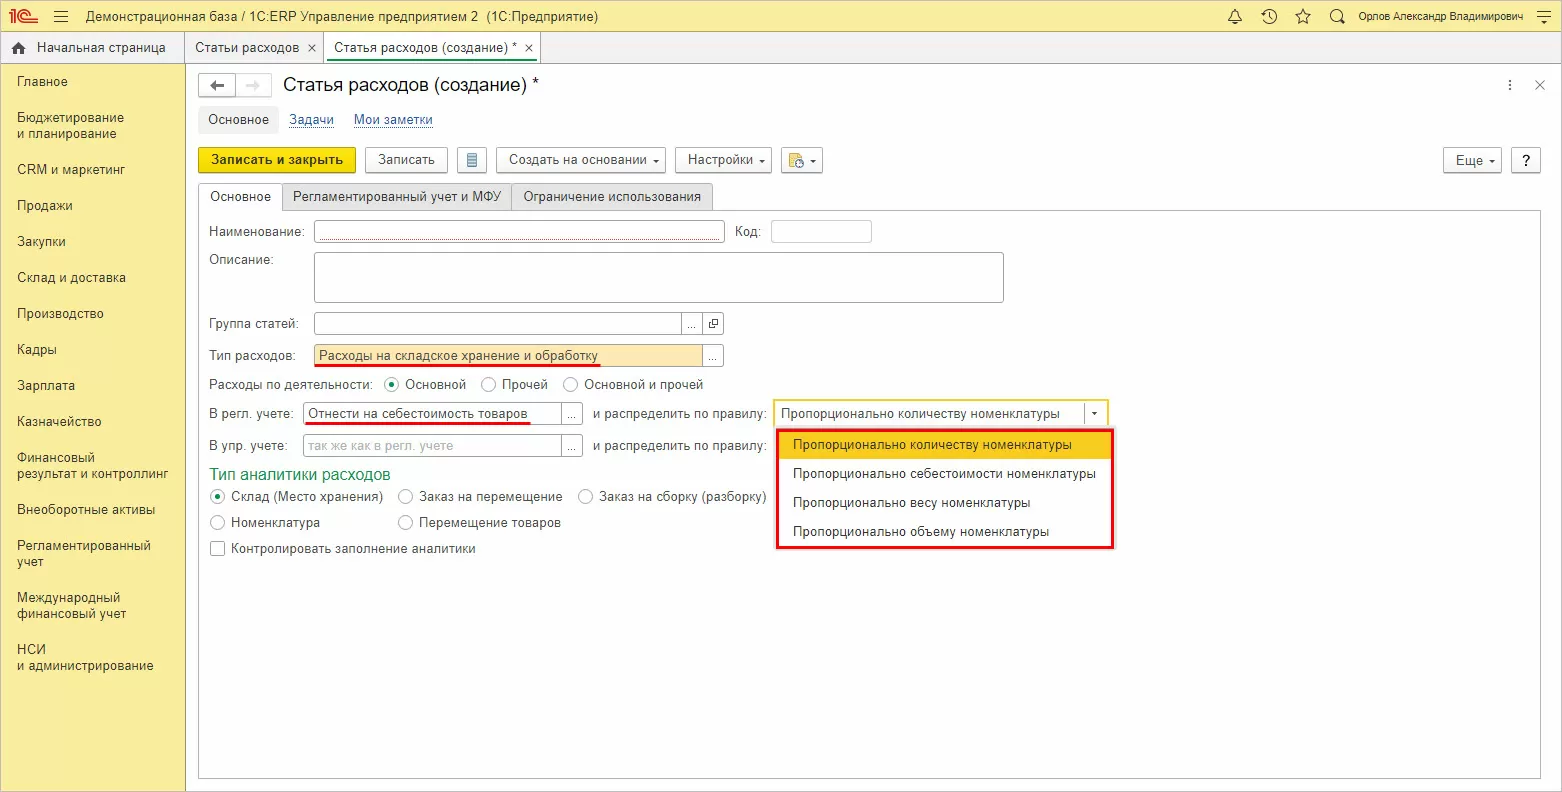The height and width of the screenshot is (792, 1562).
Task: Choose Пропорционально количеству номенклатуры in the list
Action: (x=945, y=445)
